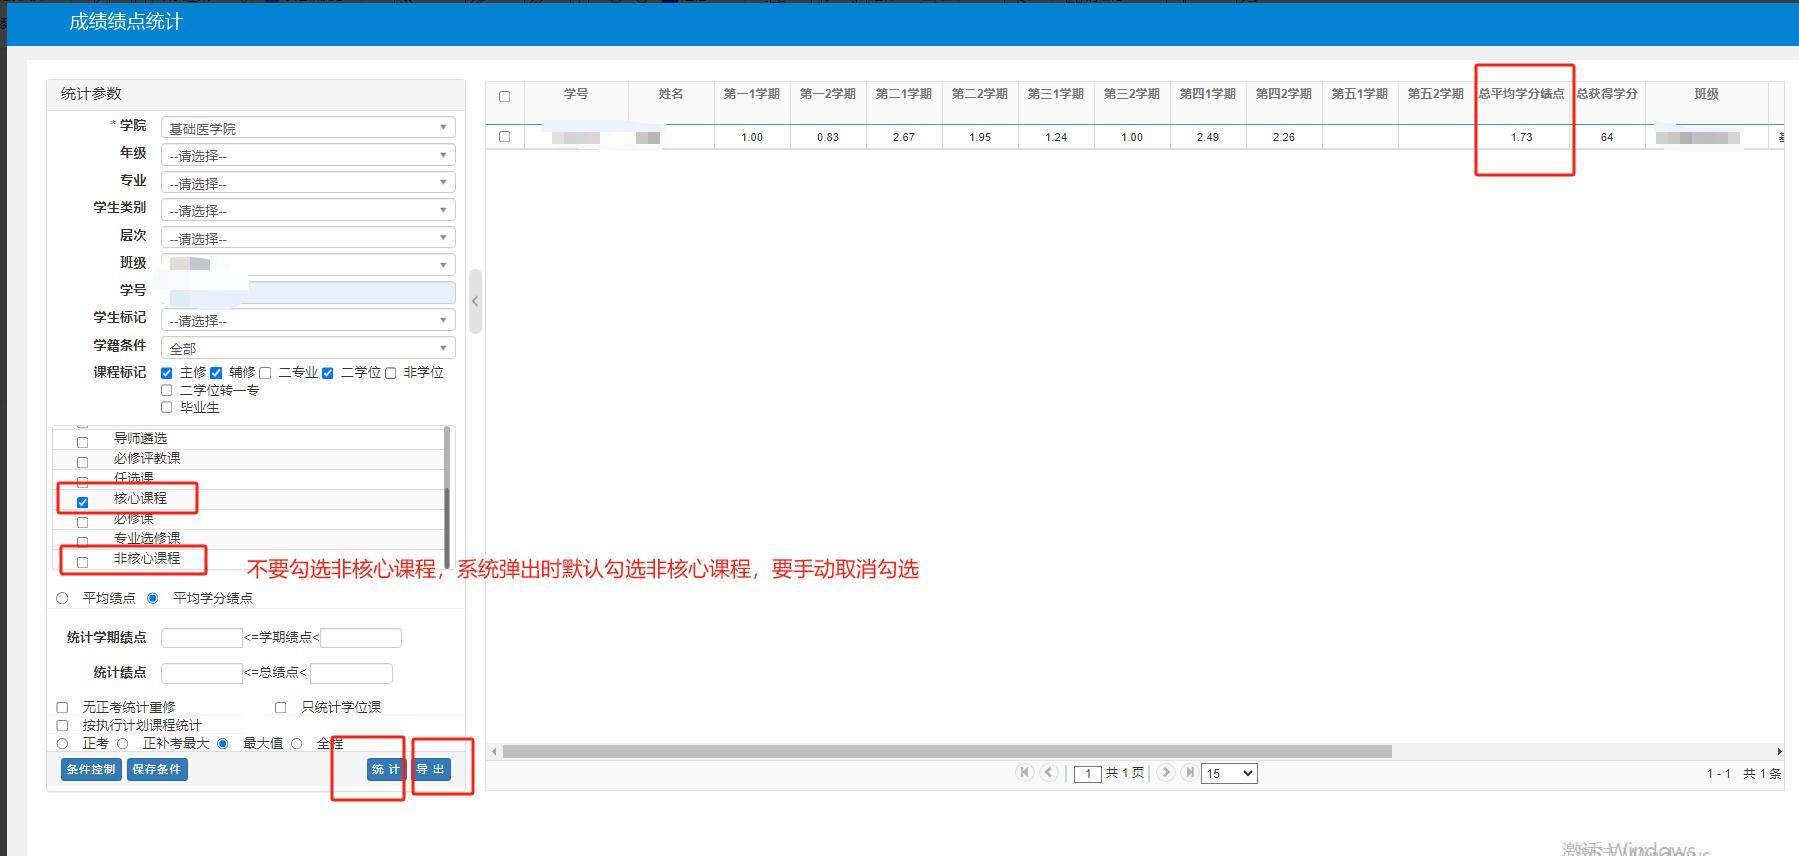Enable the 只统计学位课 checkbox
The image size is (1799, 856).
tap(281, 707)
